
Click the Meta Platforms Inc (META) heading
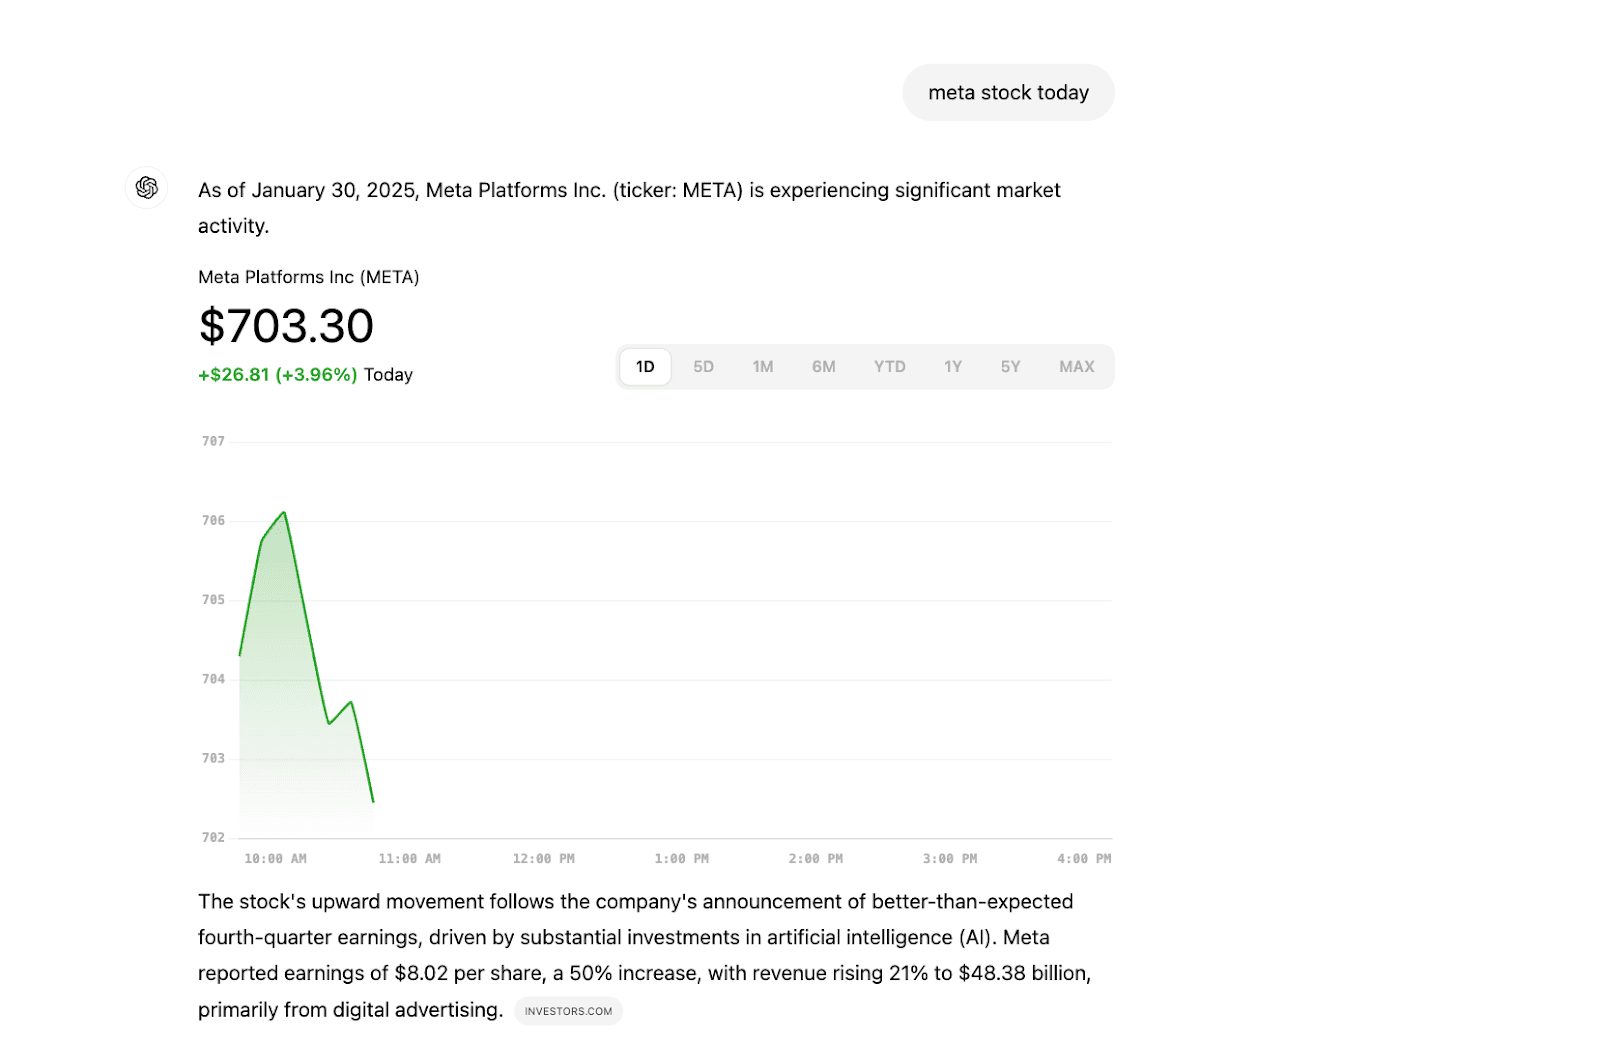(x=308, y=277)
